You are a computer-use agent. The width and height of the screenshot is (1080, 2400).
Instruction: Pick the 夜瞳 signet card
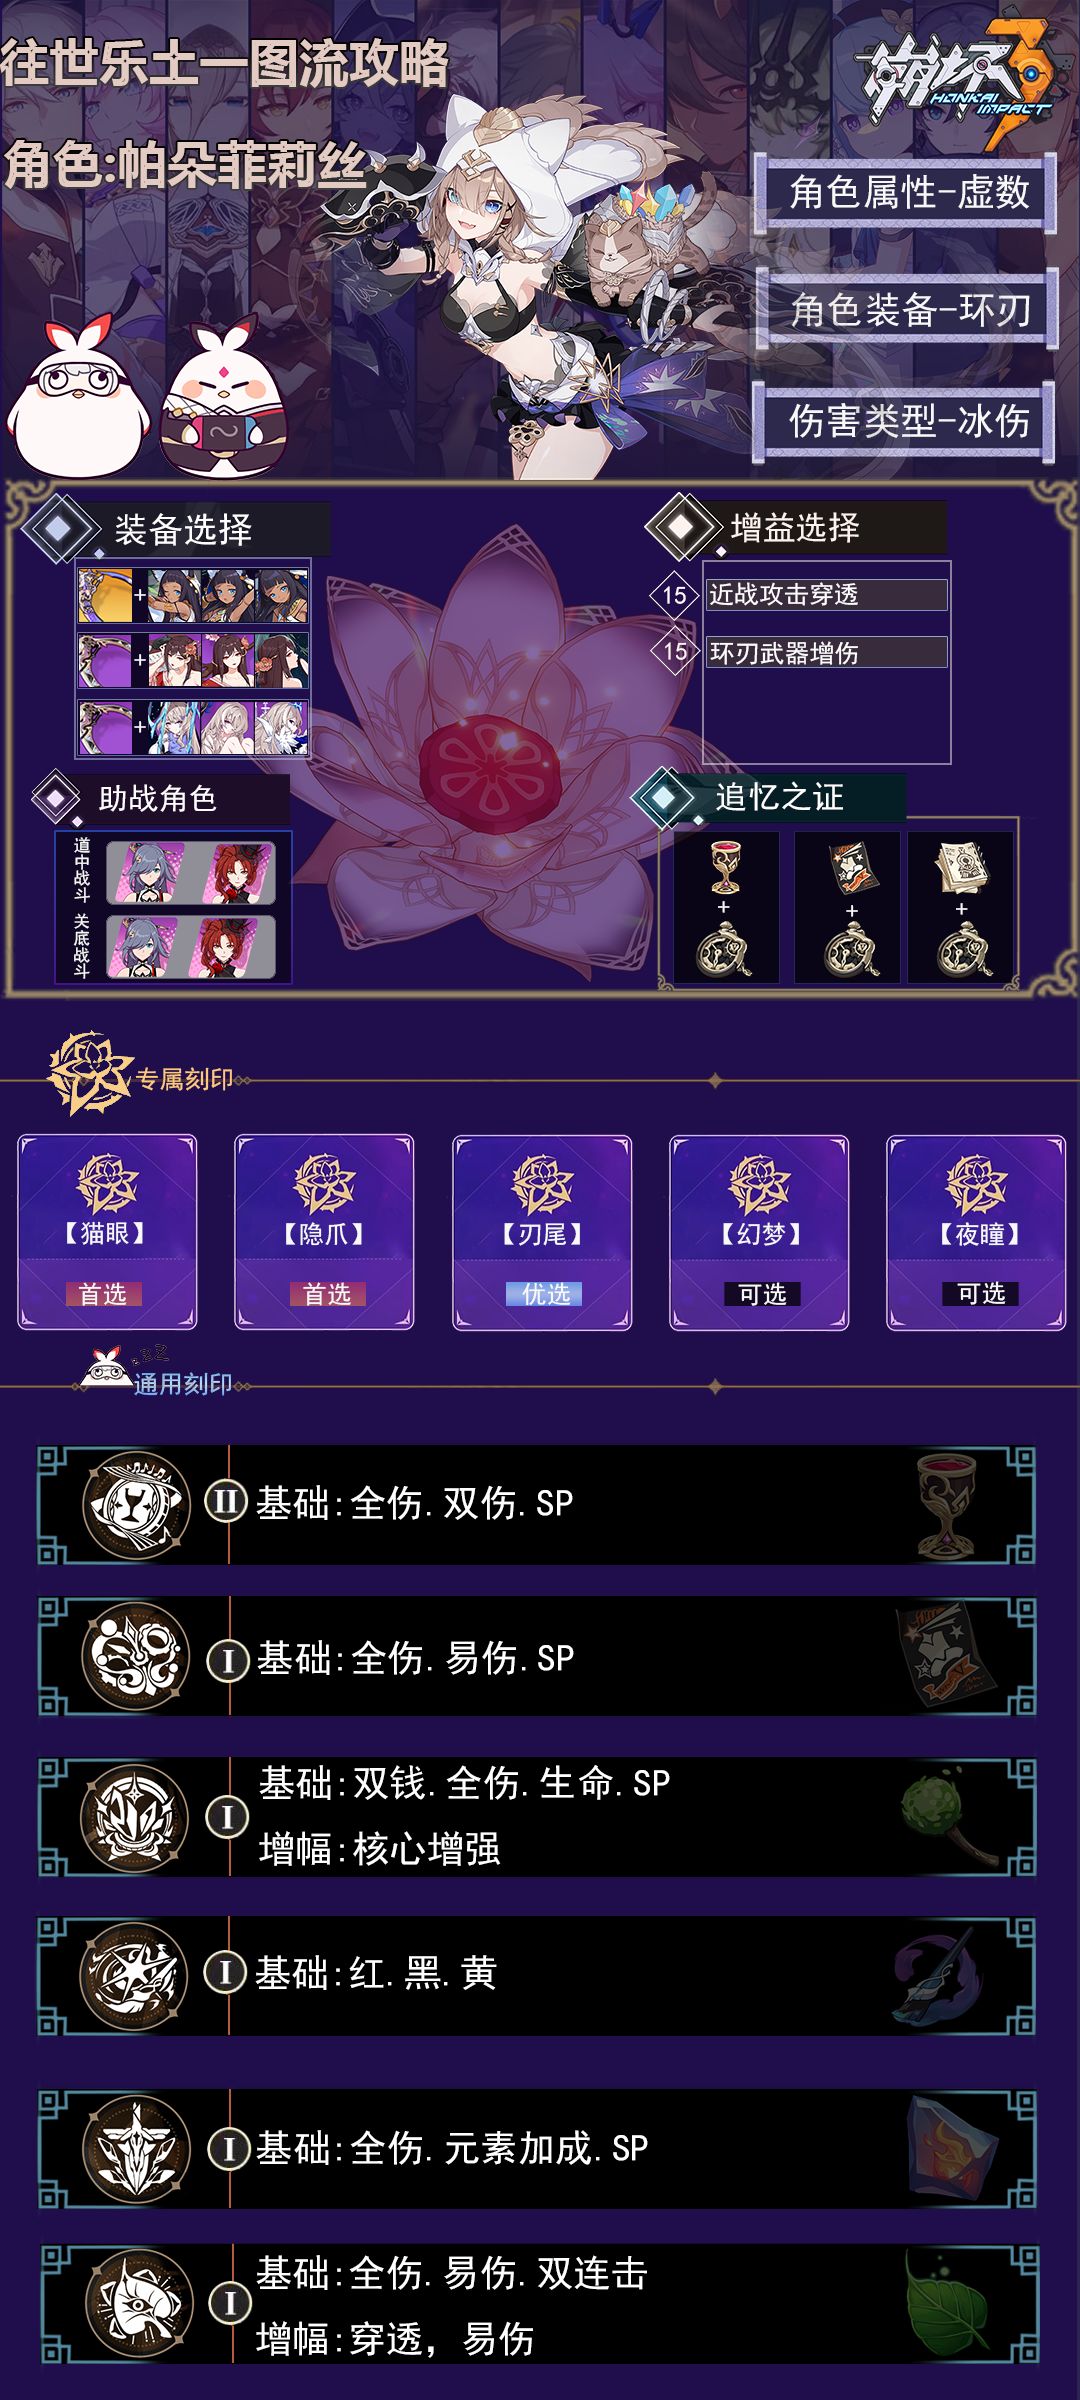[976, 1232]
